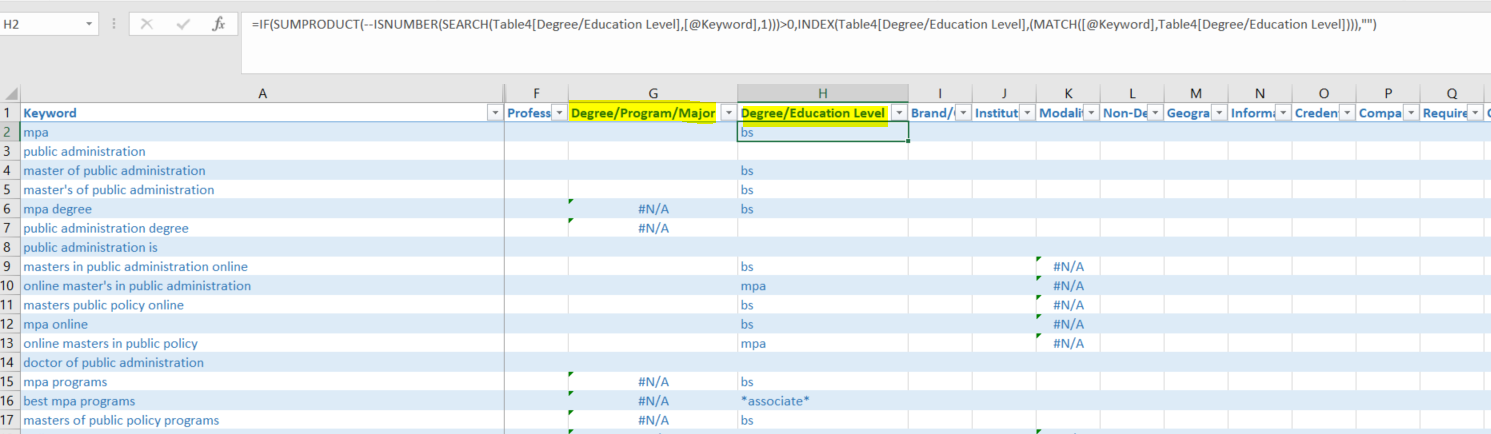Open the Modali column filter dropdown
The height and width of the screenshot is (434, 1491).
click(x=1091, y=113)
